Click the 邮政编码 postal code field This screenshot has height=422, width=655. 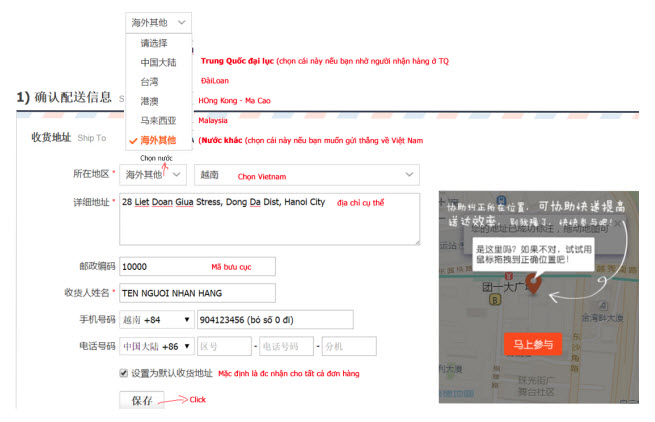[x=197, y=267]
